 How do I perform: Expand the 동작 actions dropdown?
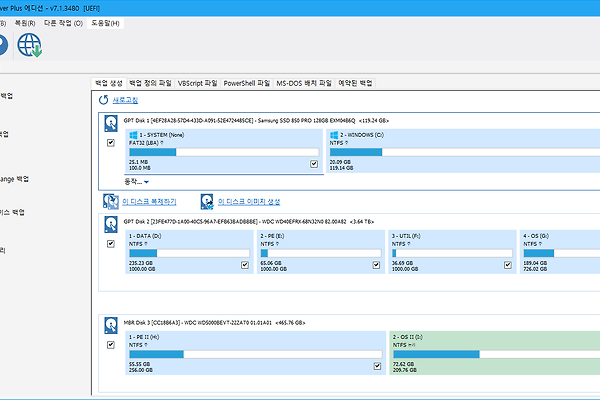tap(136, 182)
